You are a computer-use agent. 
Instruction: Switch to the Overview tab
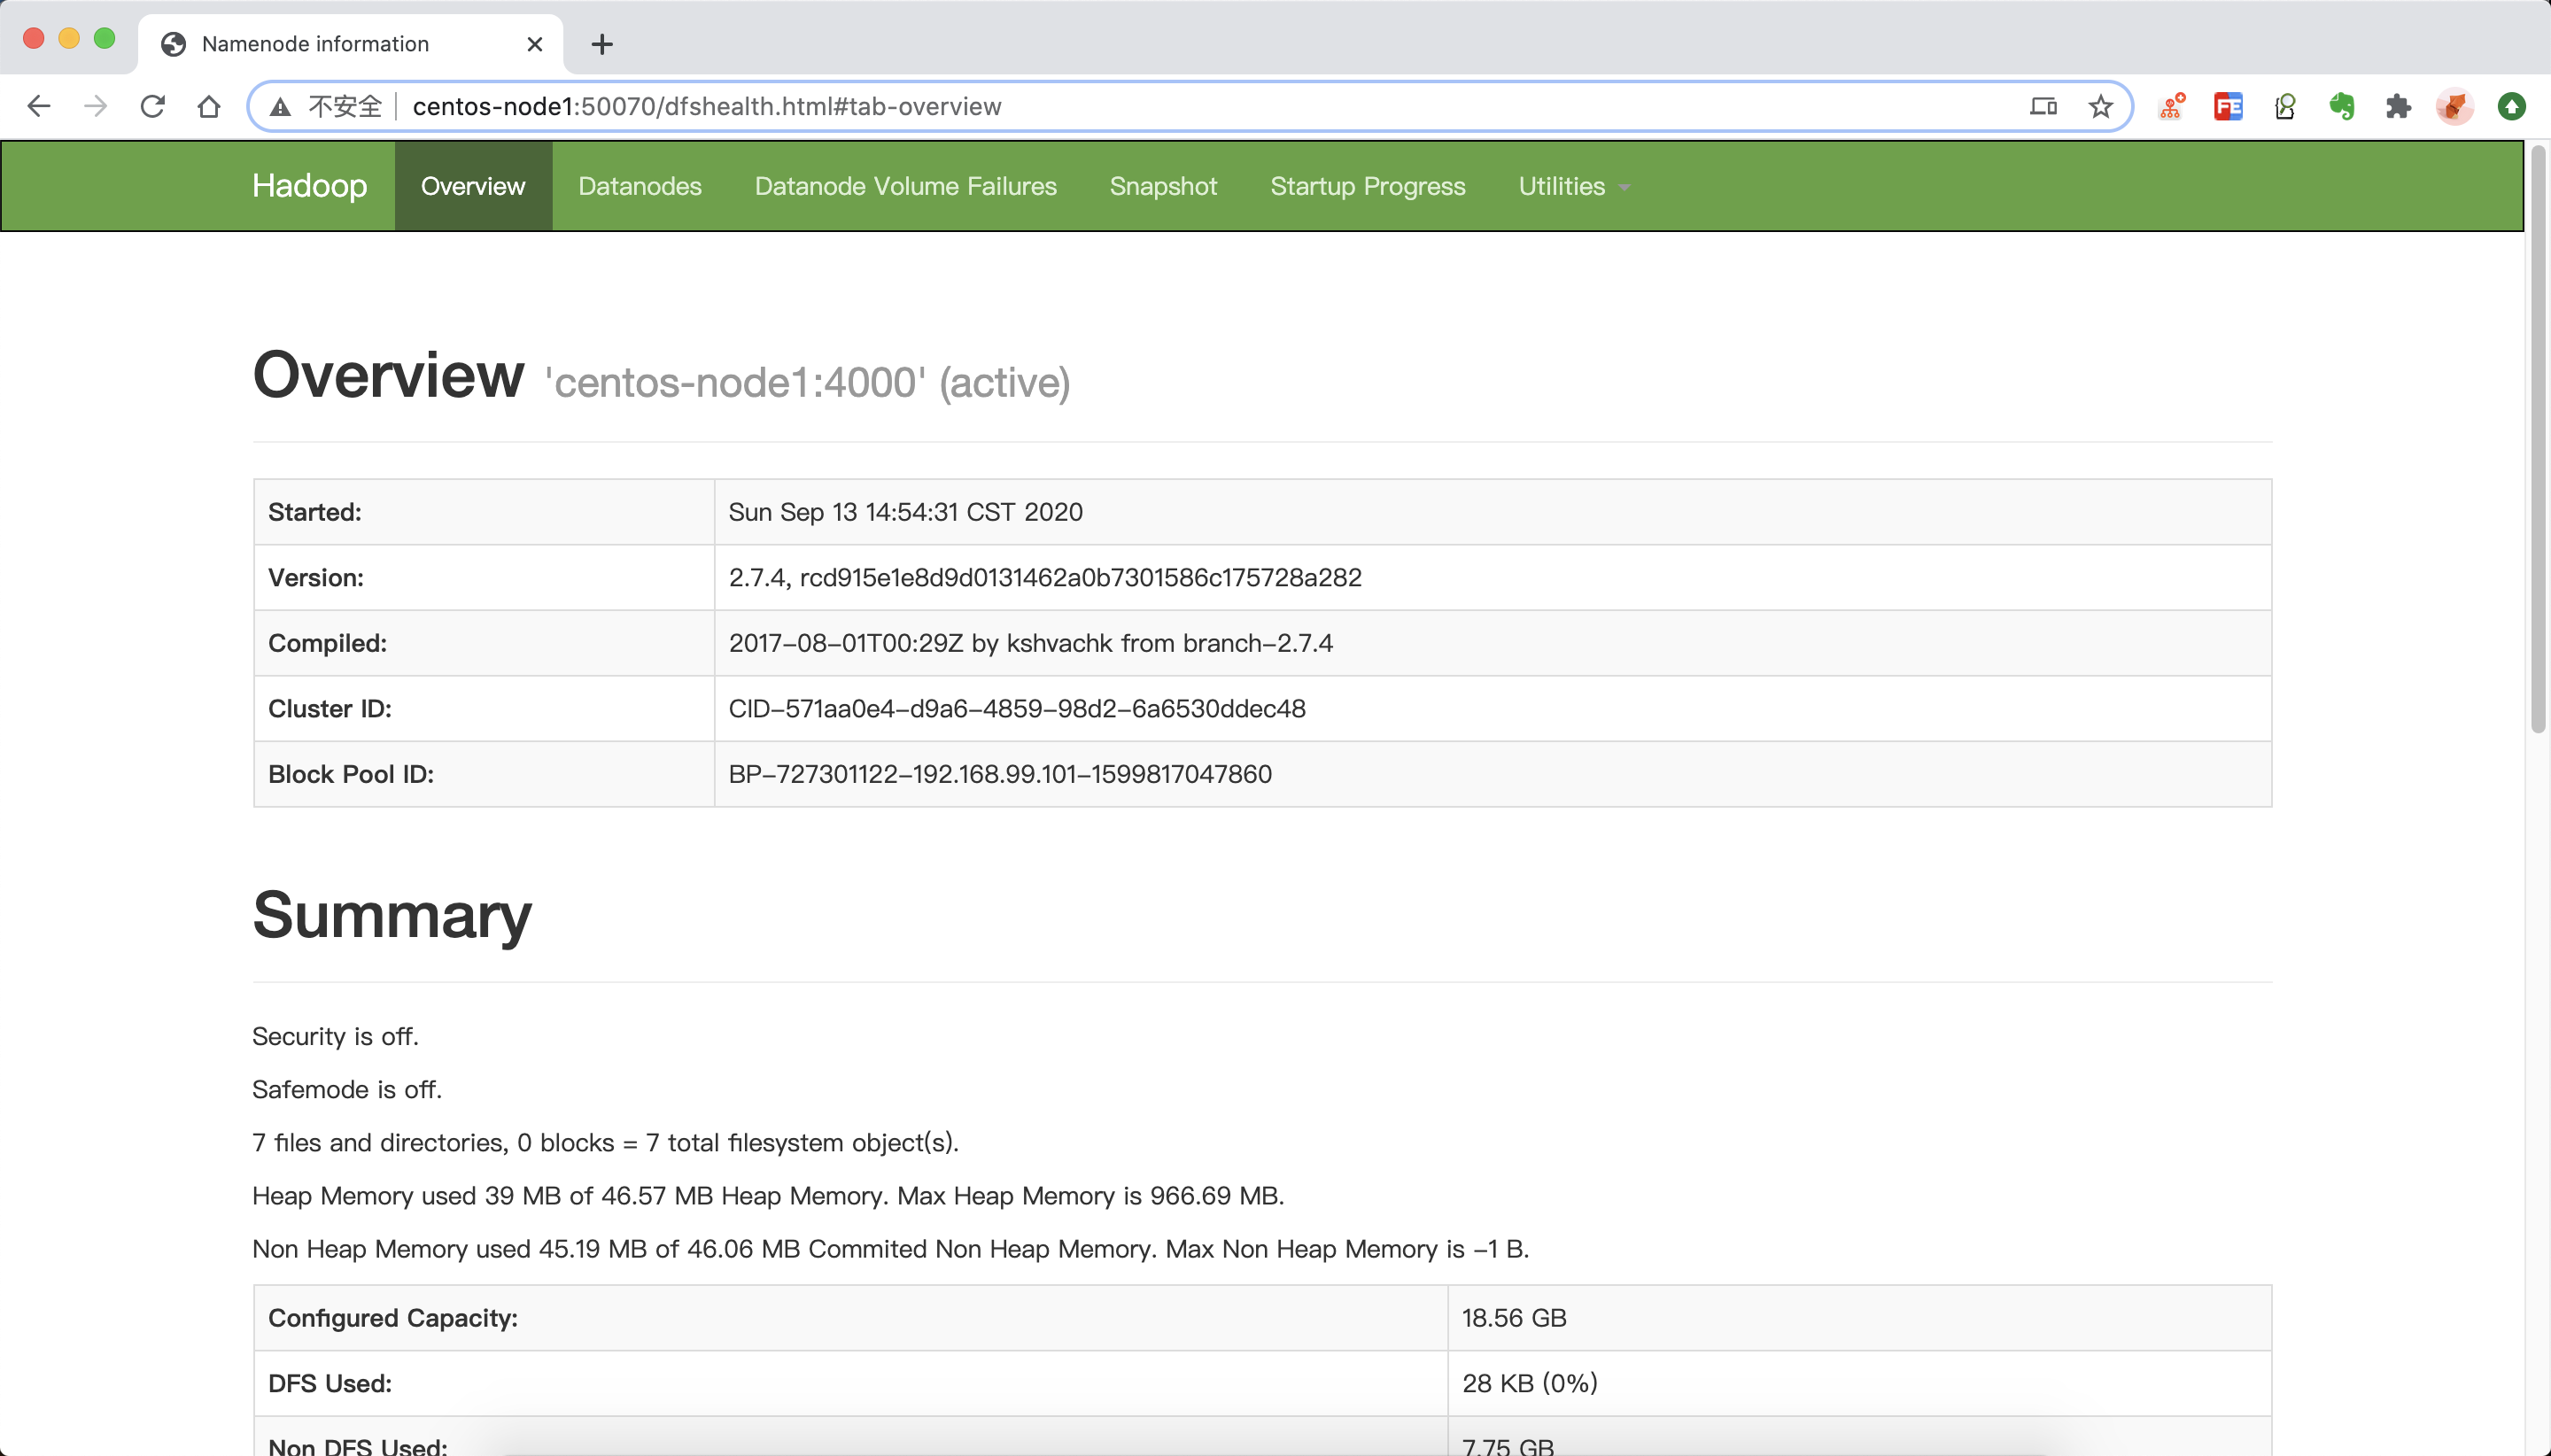tap(473, 186)
